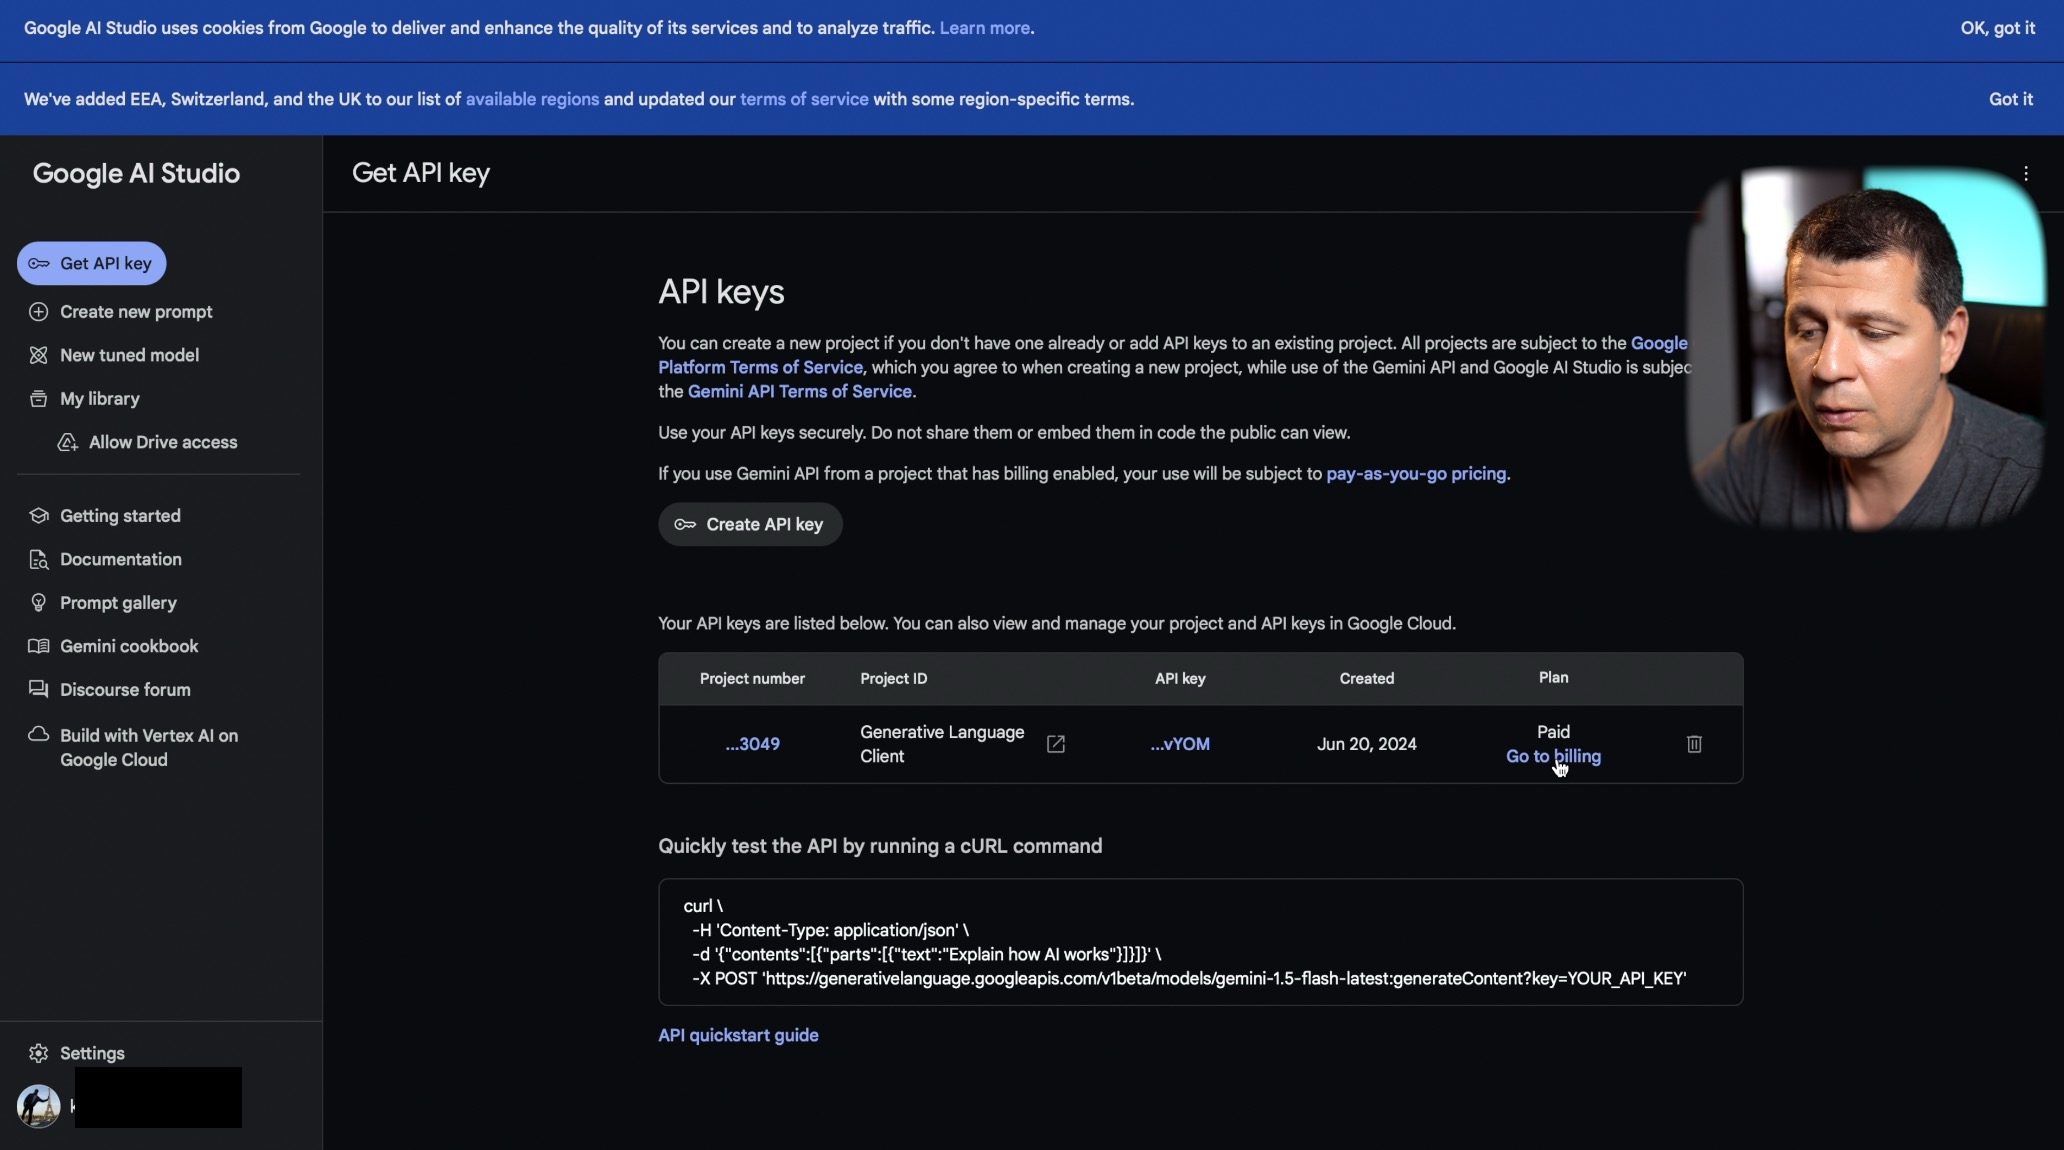The image size is (2064, 1150).
Task: Open Gemini API Terms of Service link
Action: point(799,392)
